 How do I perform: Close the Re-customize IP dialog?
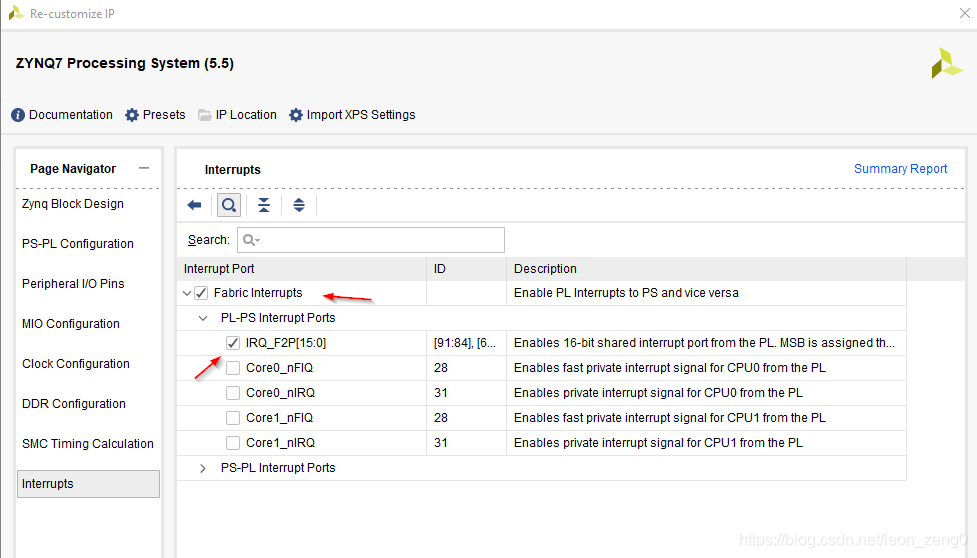965,13
